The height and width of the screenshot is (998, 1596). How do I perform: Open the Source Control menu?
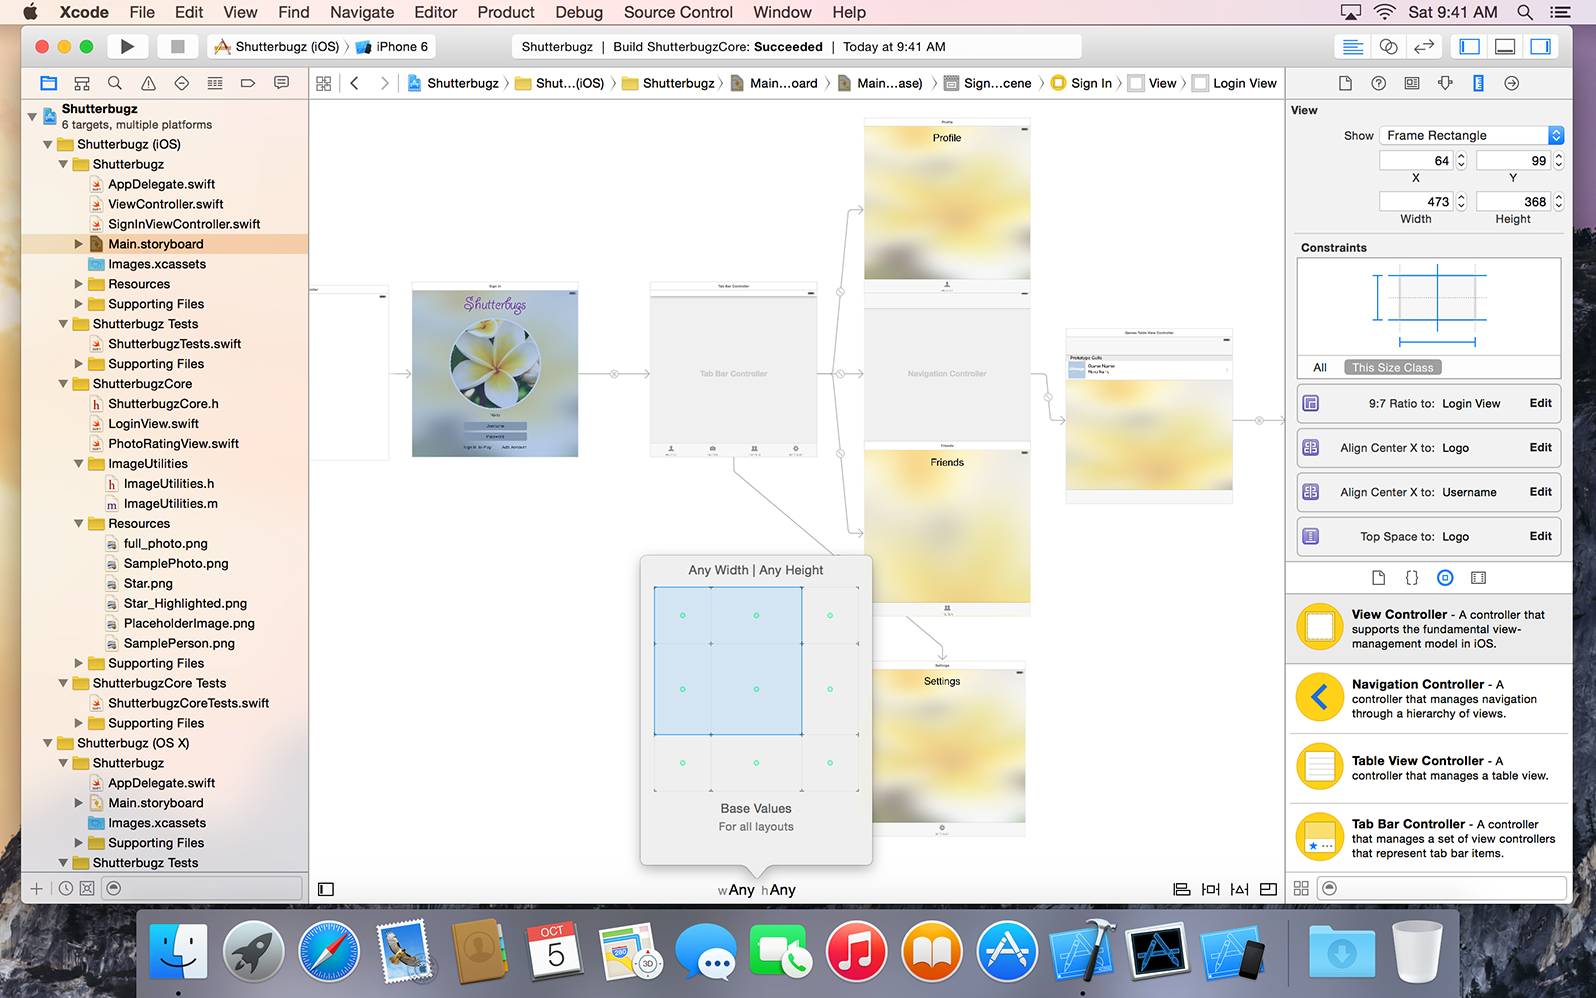[x=678, y=12]
